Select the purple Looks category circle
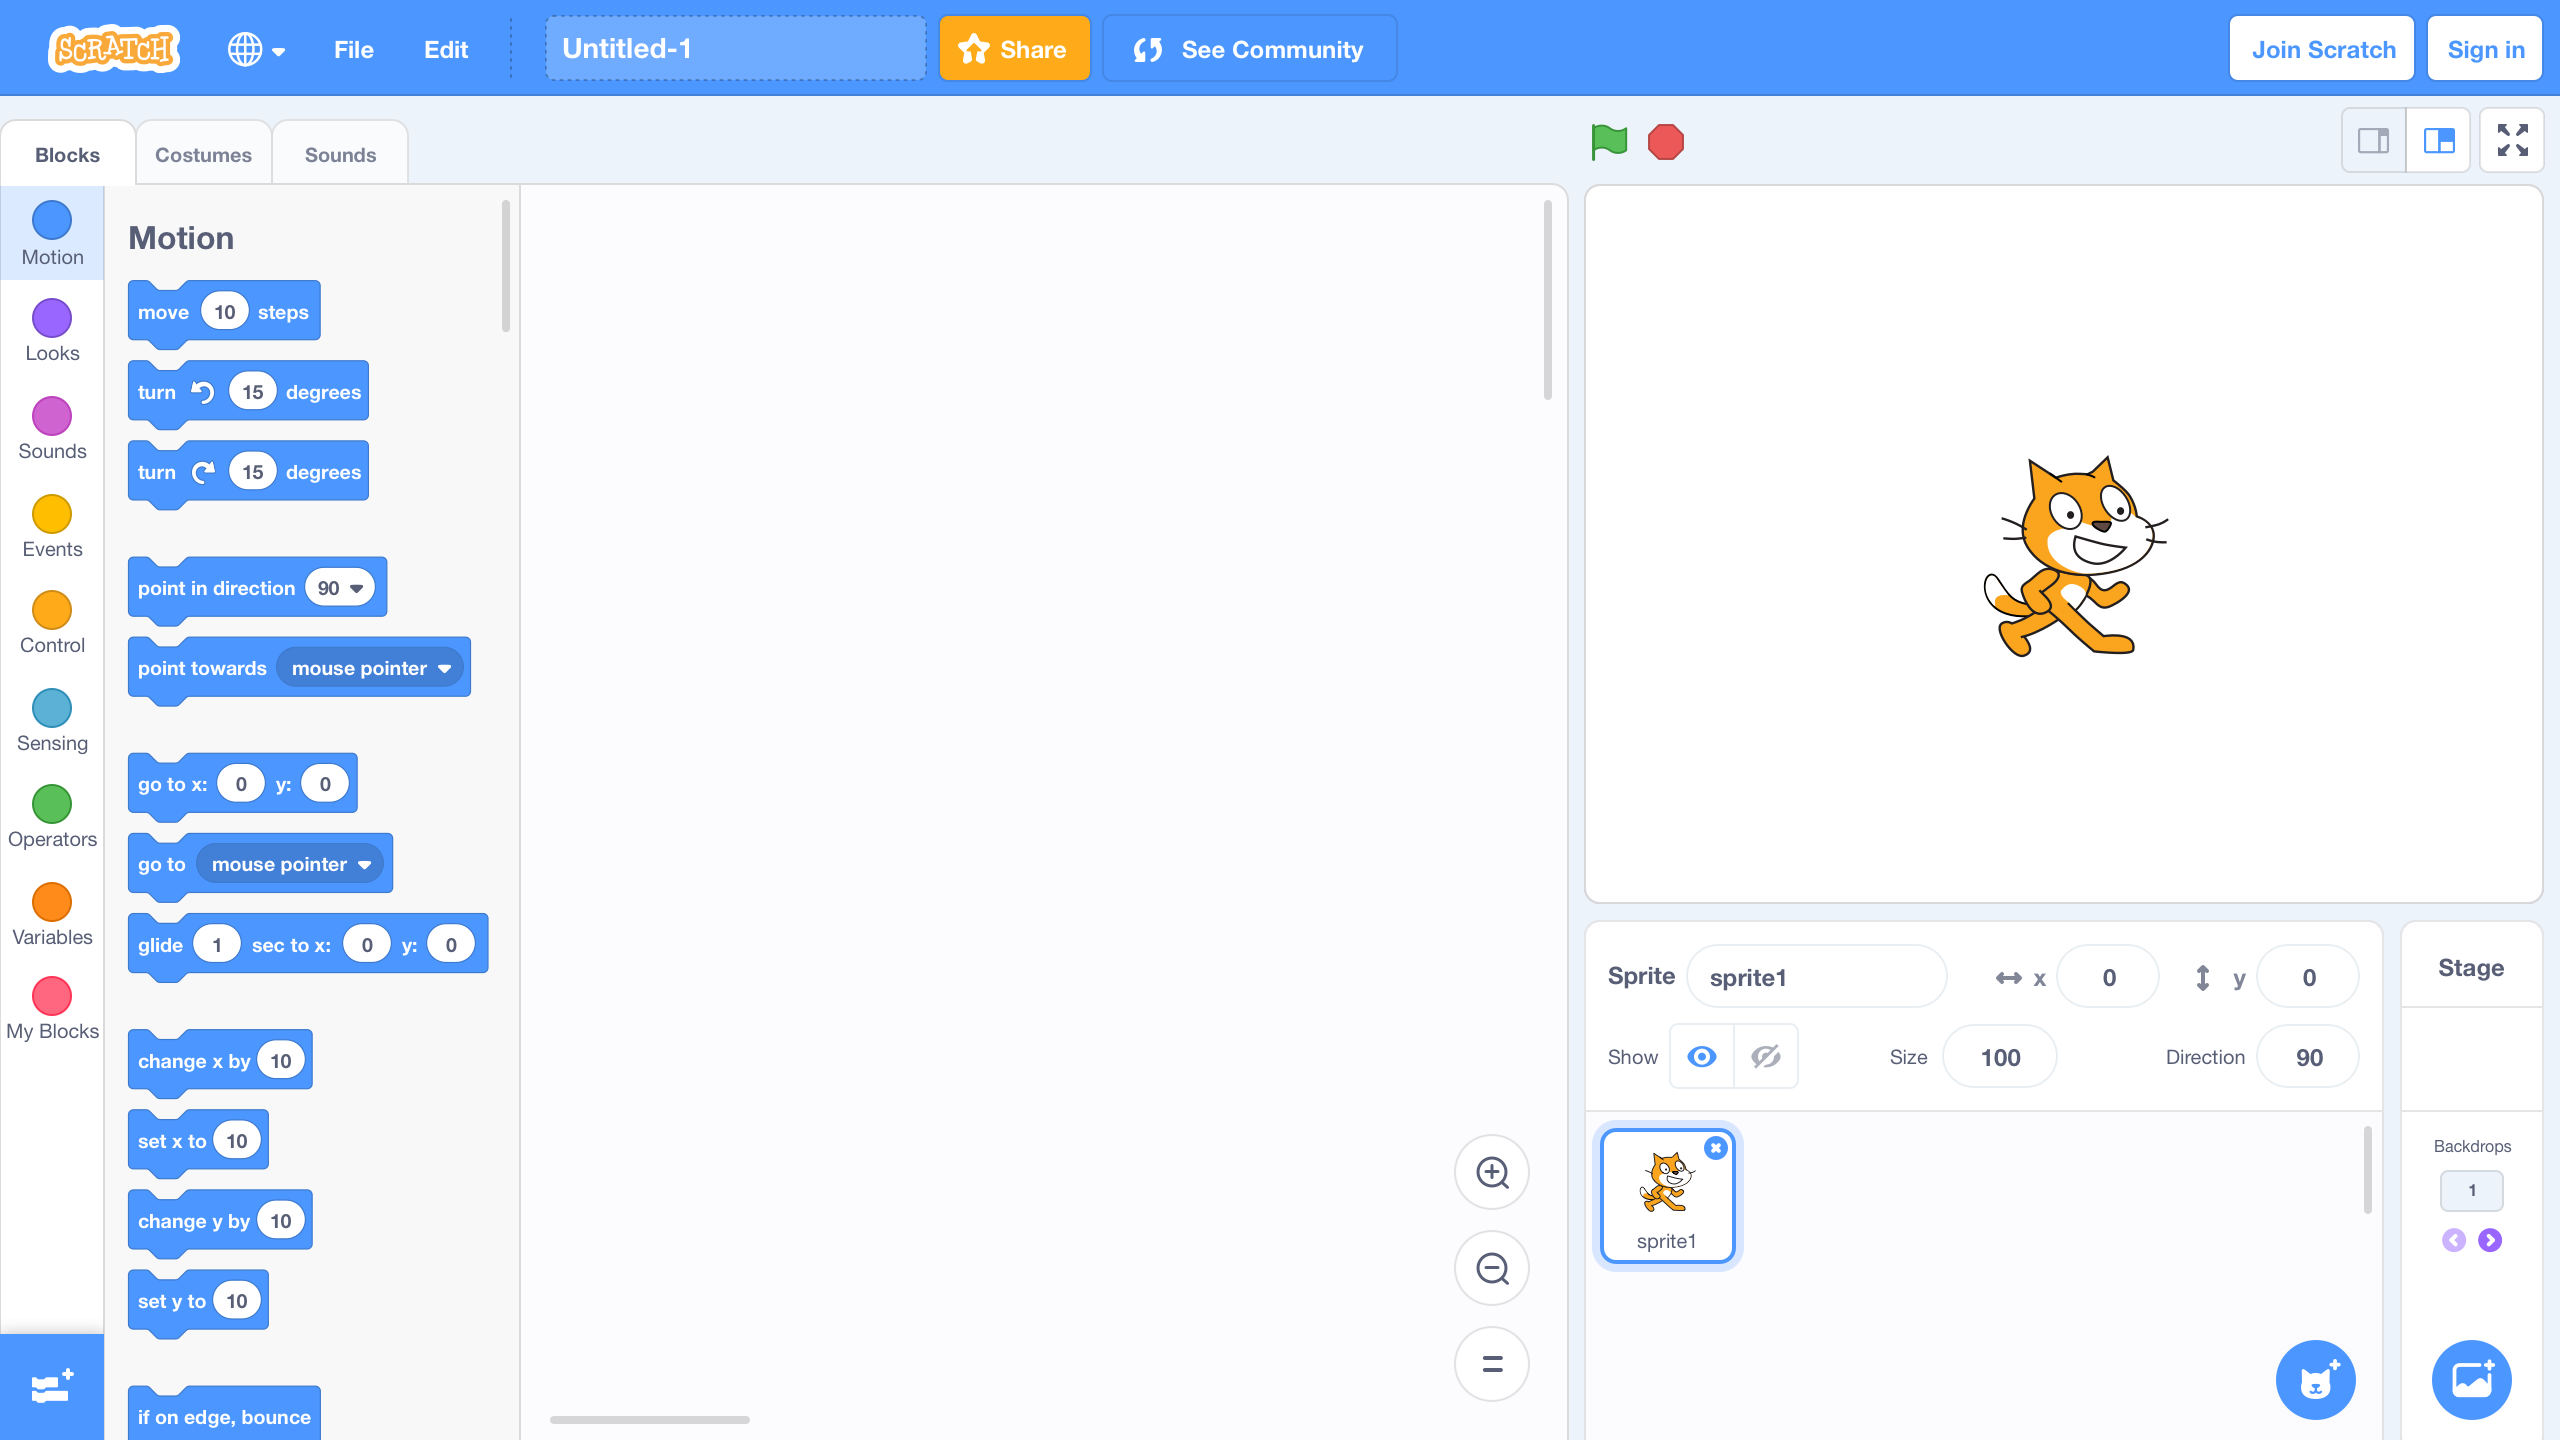 tap(52, 319)
